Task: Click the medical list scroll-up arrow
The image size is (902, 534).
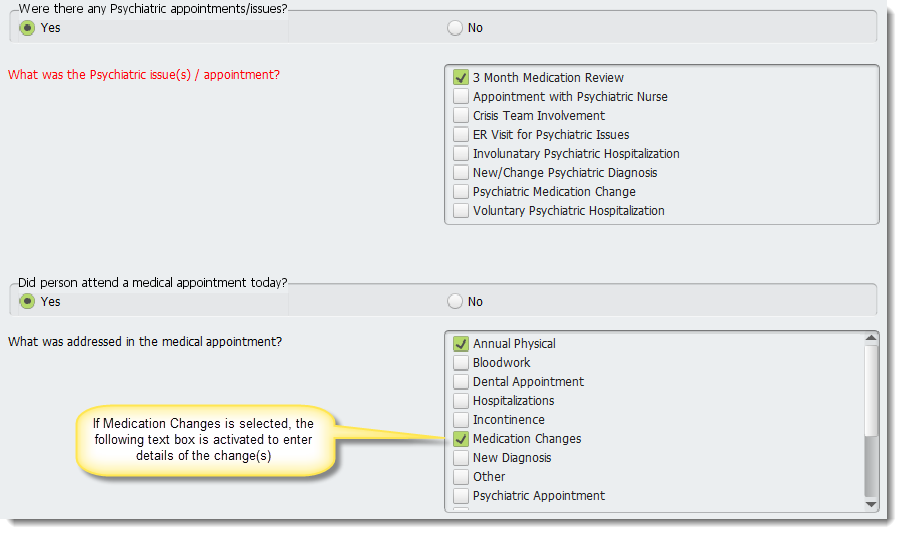Action: 871,338
